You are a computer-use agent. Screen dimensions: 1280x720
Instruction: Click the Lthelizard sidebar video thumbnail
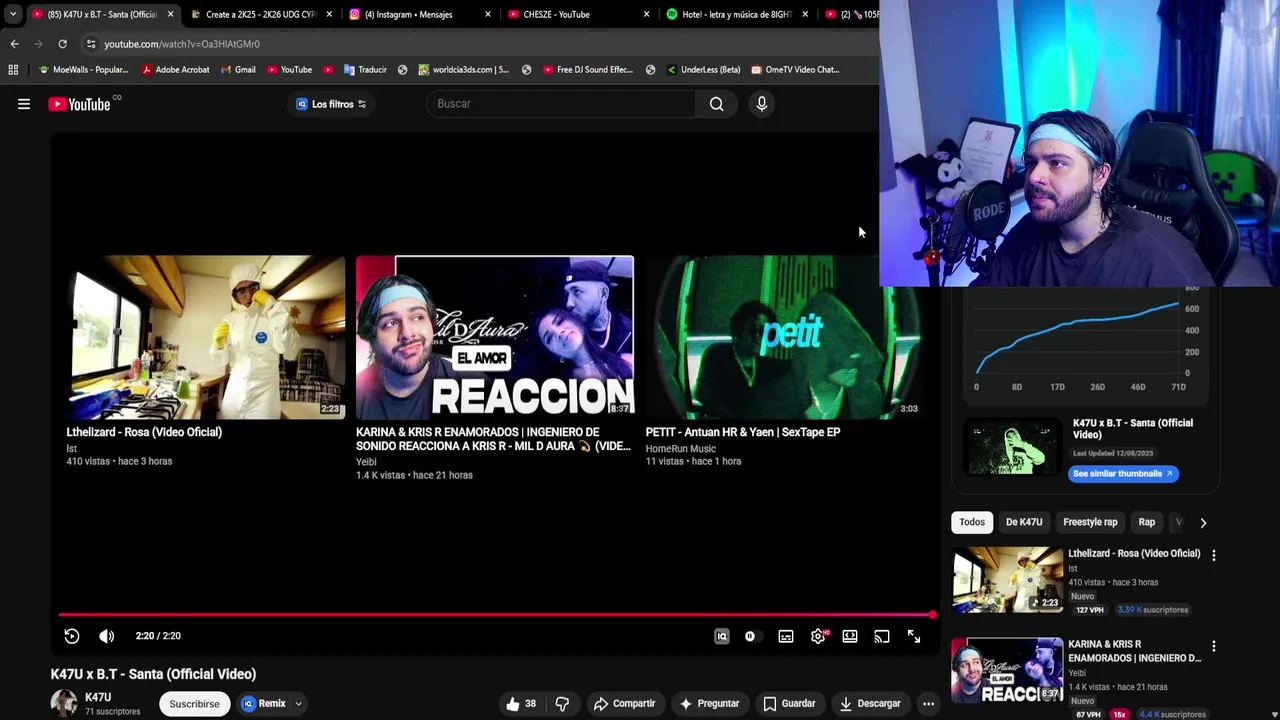[x=1007, y=580]
